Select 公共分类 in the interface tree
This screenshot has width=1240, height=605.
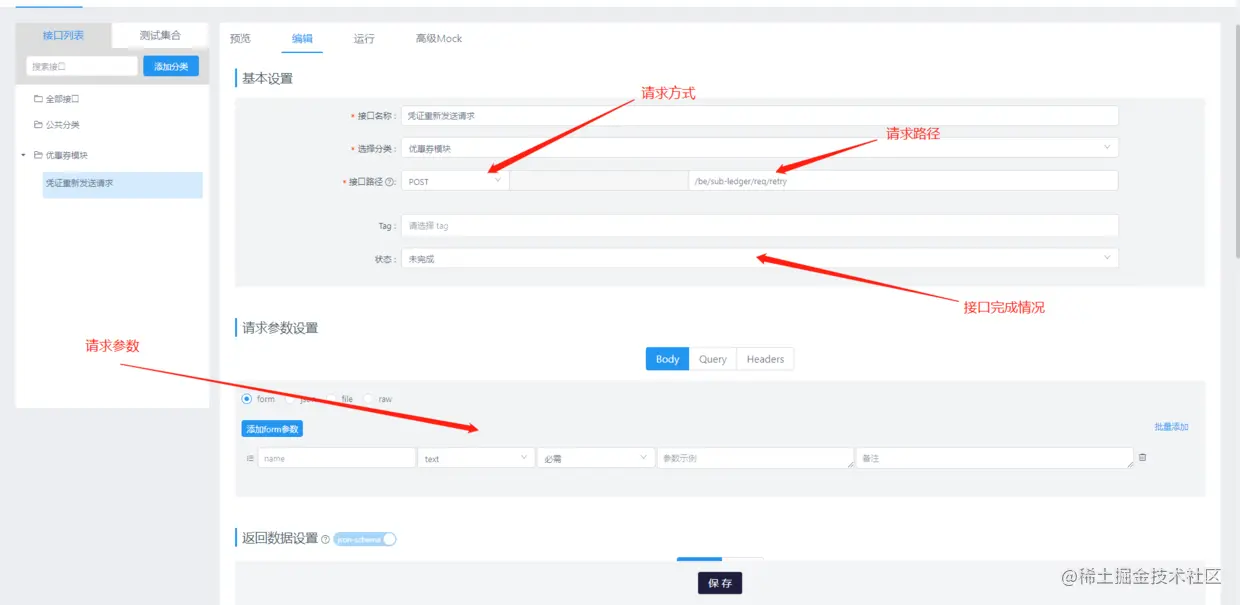(x=62, y=125)
